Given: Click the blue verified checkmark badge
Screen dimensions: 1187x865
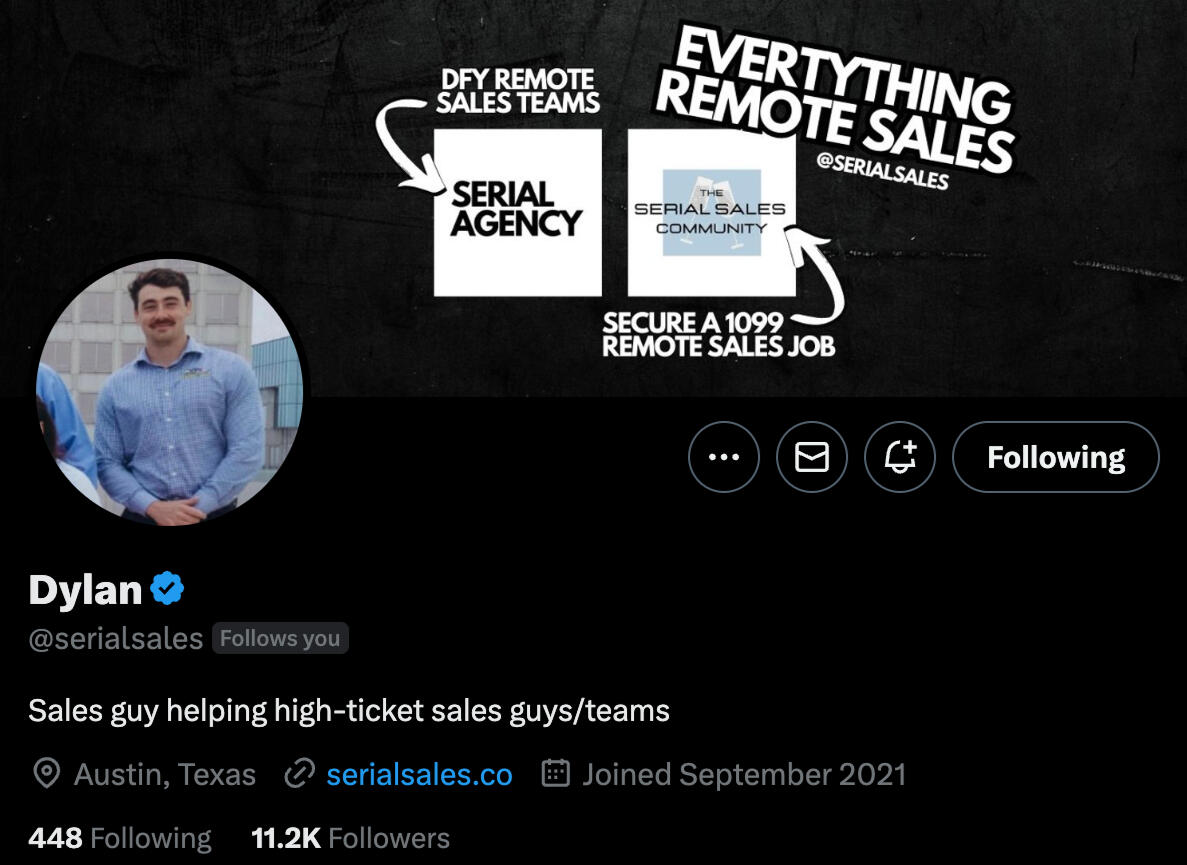Looking at the screenshot, I should (x=167, y=589).
